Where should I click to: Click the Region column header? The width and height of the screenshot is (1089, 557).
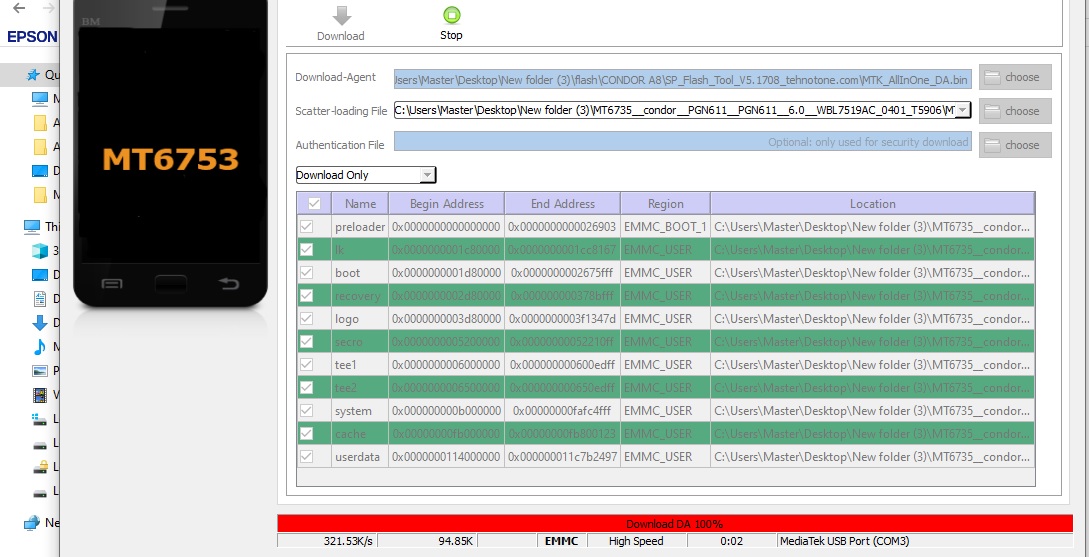[665, 203]
